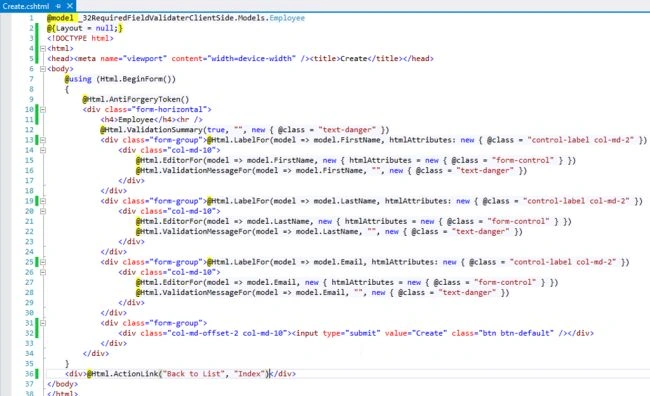Collapse the col-md-10 div on line 14
Image resolution: width=650 pixels, height=396 pixels.
[x=43, y=150]
